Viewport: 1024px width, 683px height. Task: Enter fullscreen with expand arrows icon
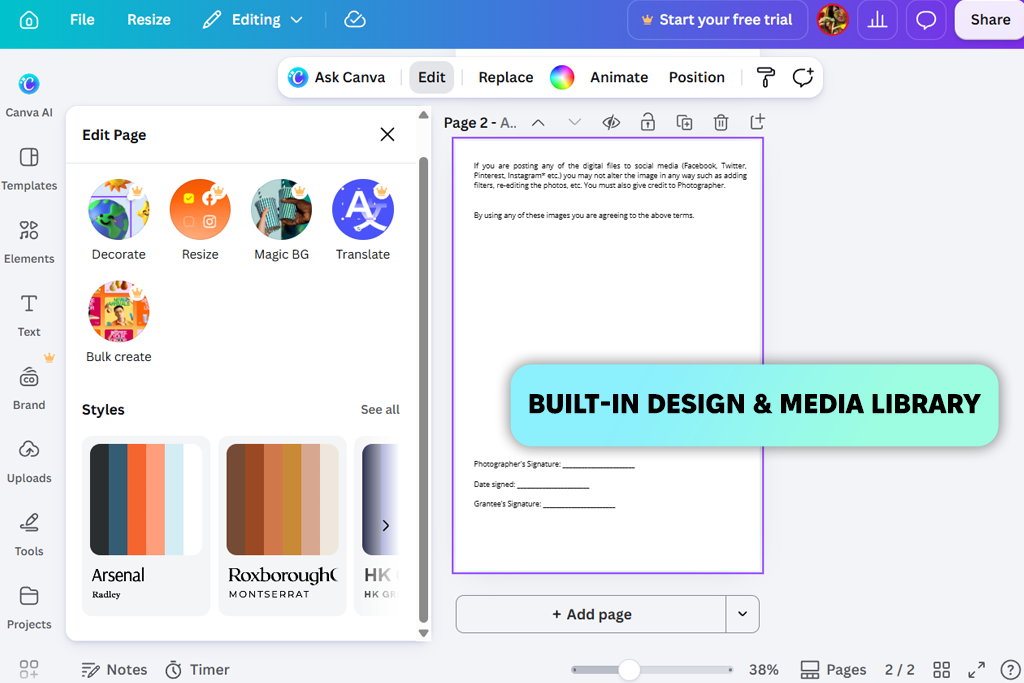[x=976, y=670]
